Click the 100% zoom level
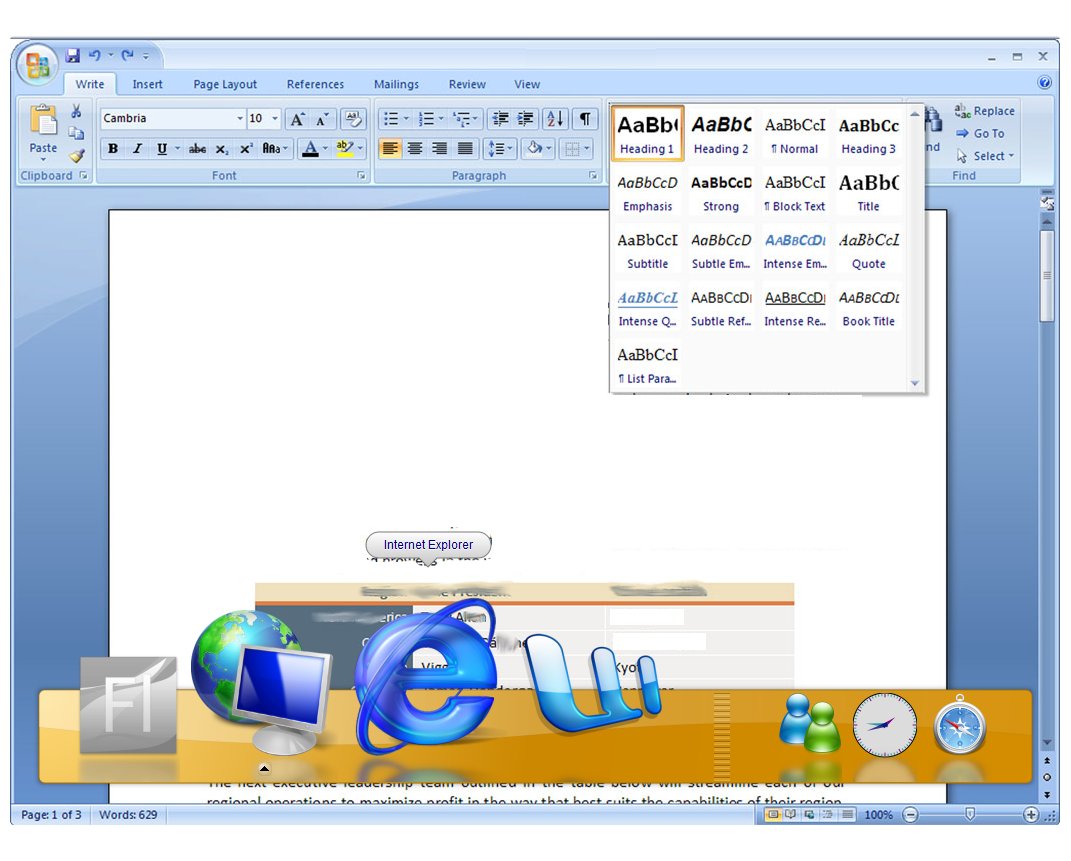 (878, 815)
